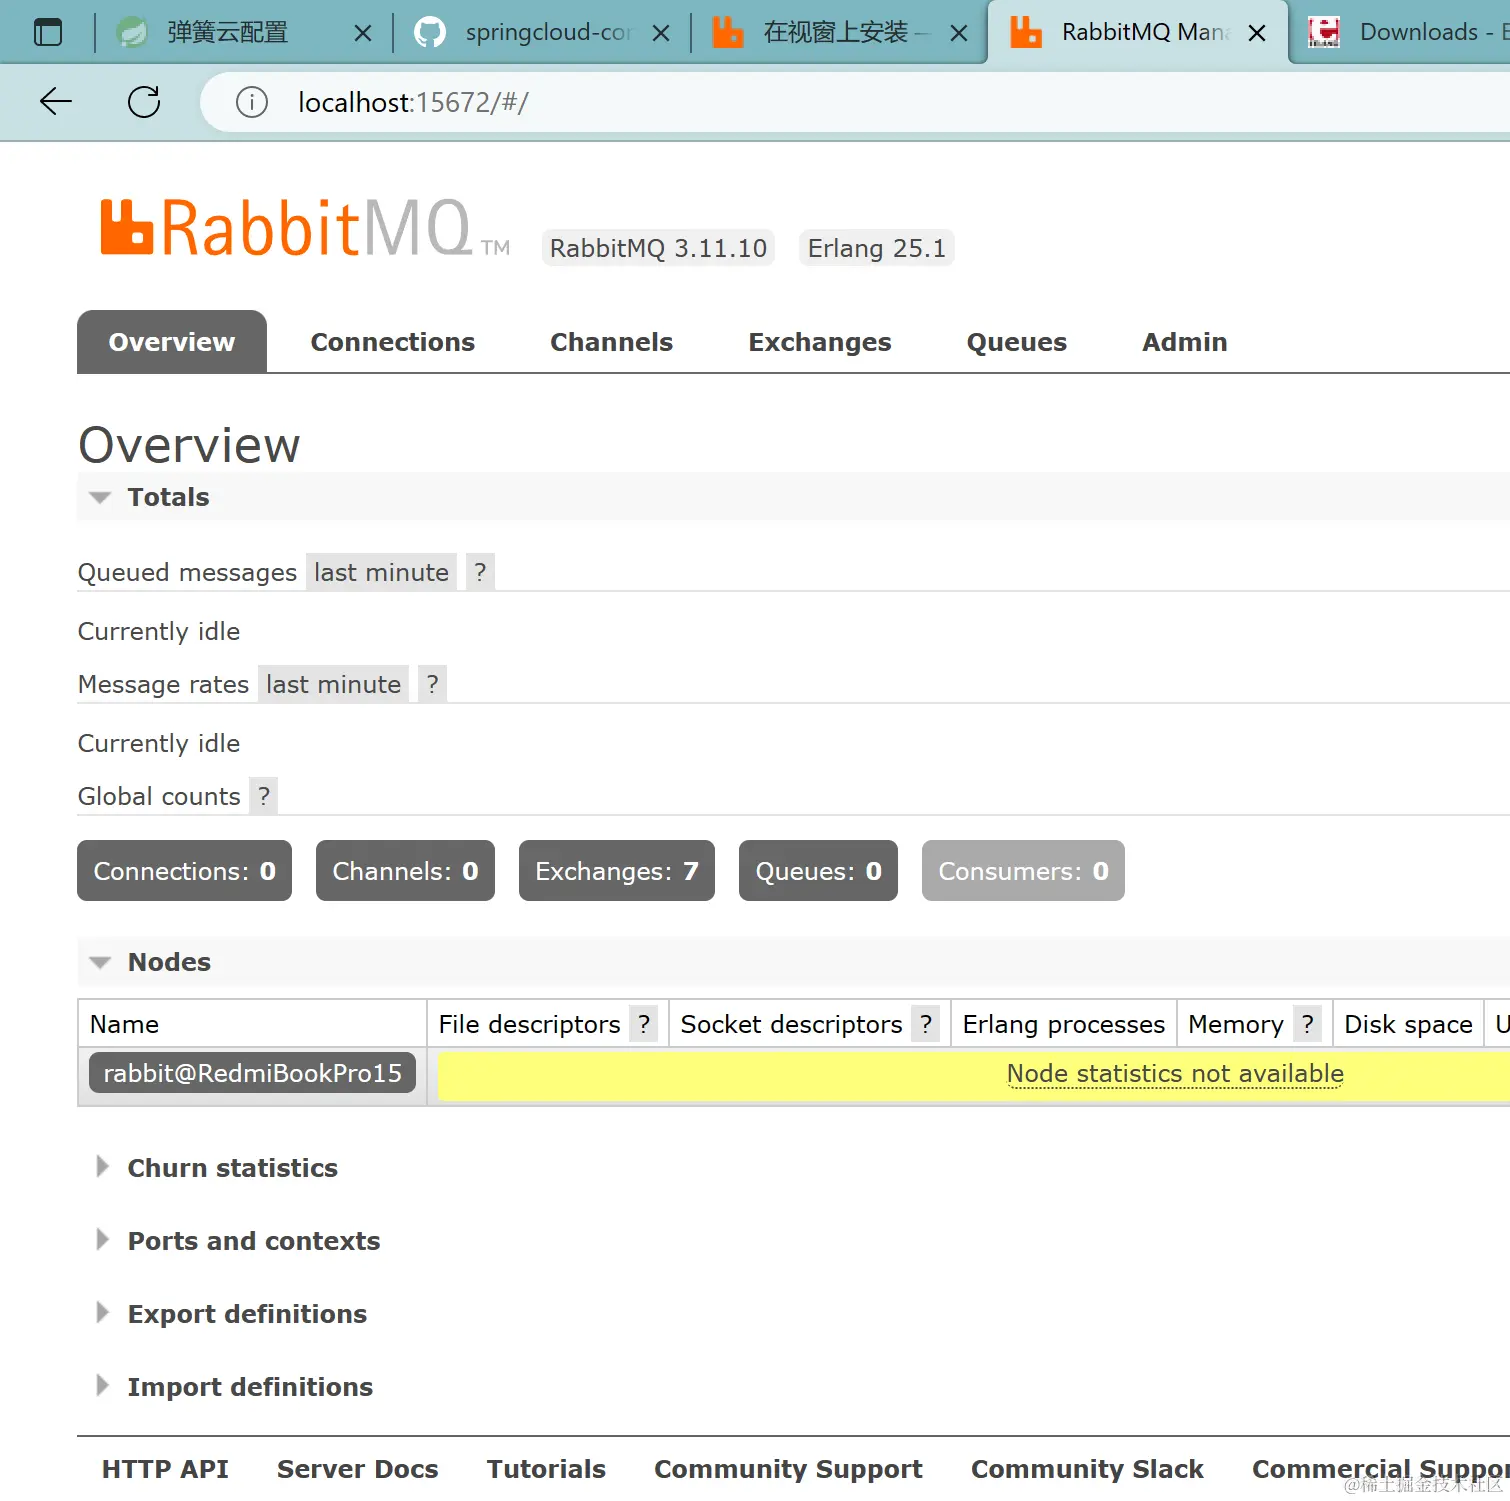Close the RabbitMQ Management tab
This screenshot has width=1510, height=1501.
coord(1257,33)
